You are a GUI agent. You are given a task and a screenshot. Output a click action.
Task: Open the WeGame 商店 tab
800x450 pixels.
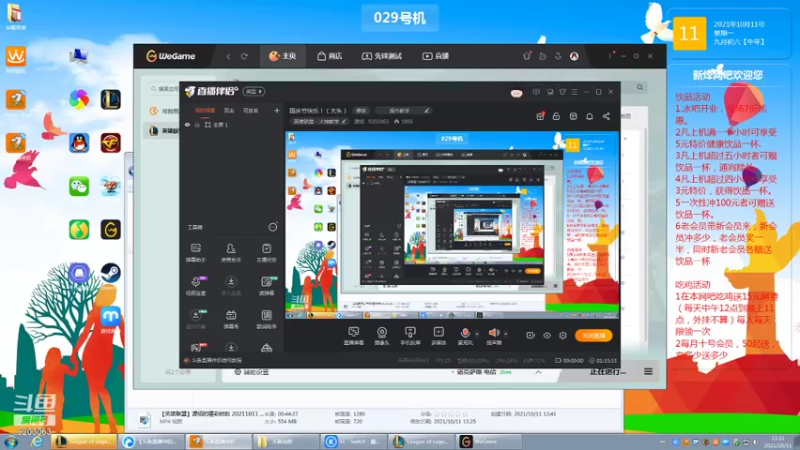click(x=330, y=56)
